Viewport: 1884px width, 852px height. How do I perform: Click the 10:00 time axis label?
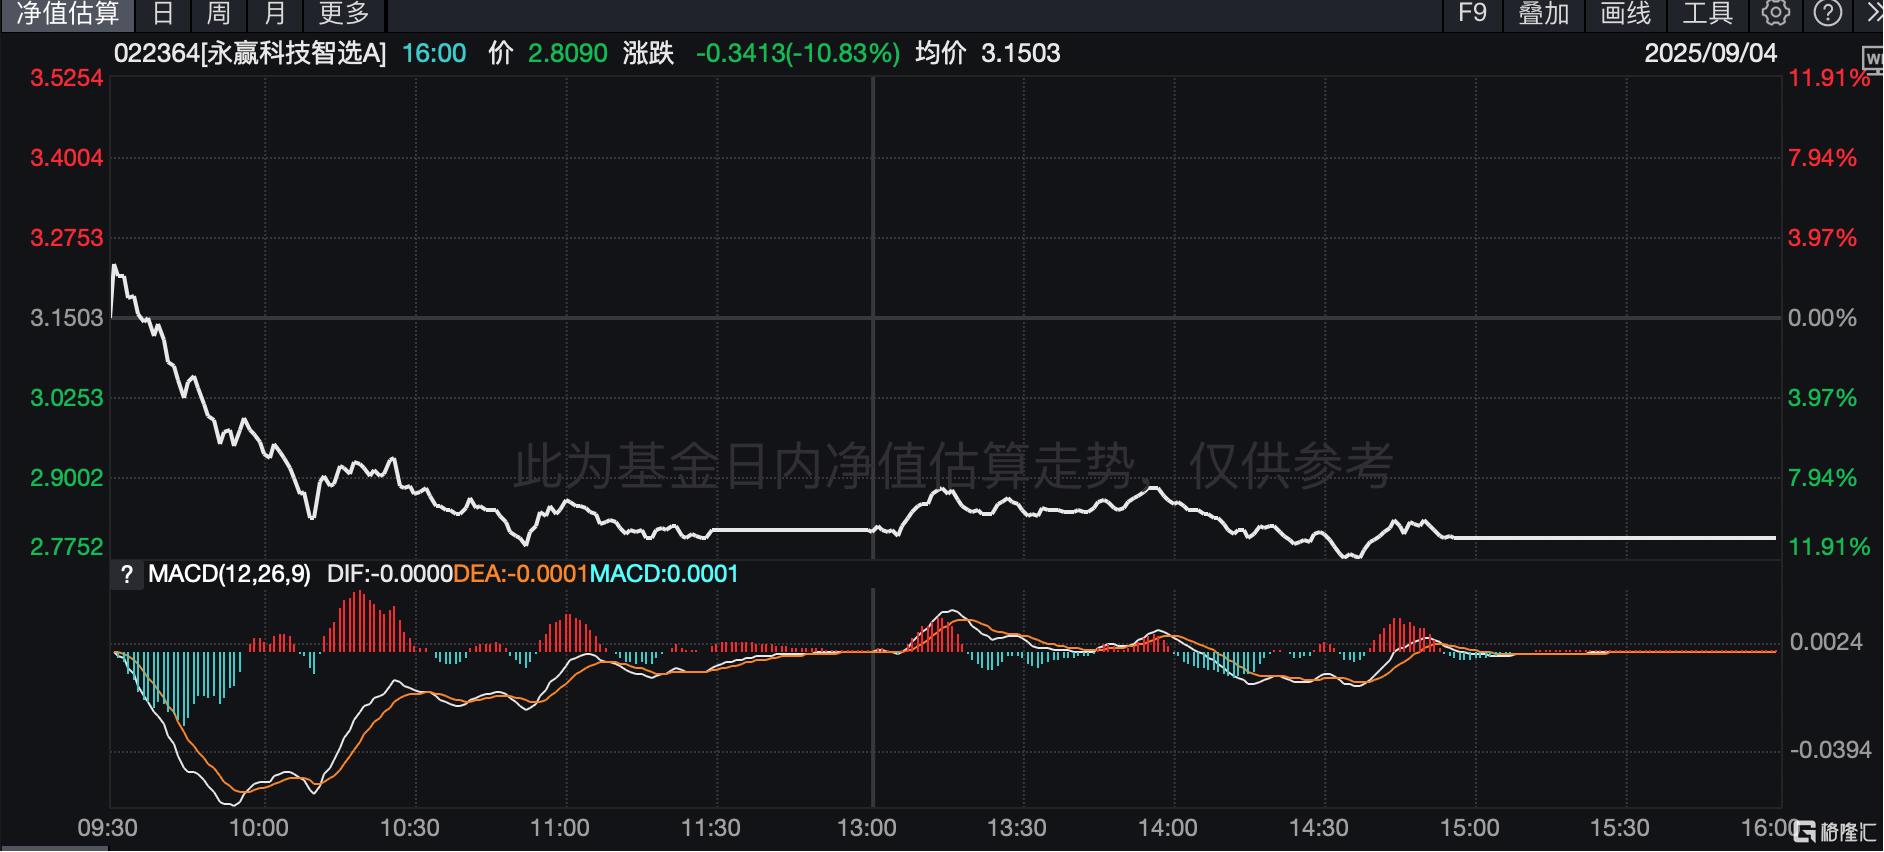(x=259, y=828)
